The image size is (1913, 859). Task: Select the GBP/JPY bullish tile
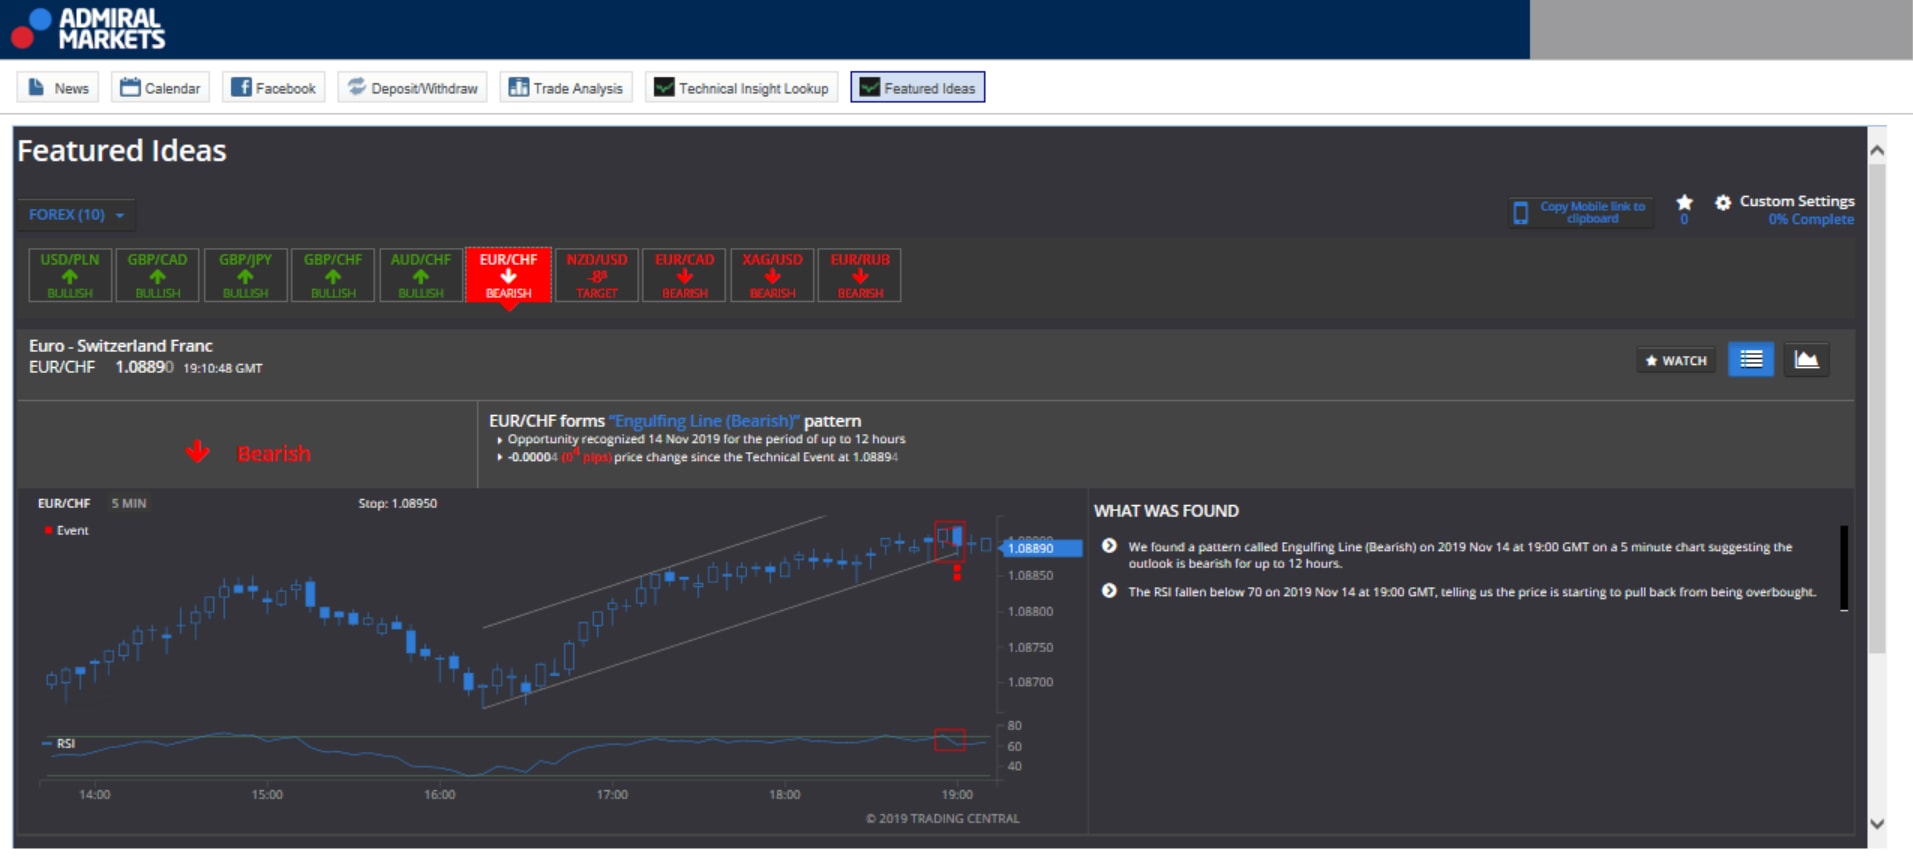(246, 275)
